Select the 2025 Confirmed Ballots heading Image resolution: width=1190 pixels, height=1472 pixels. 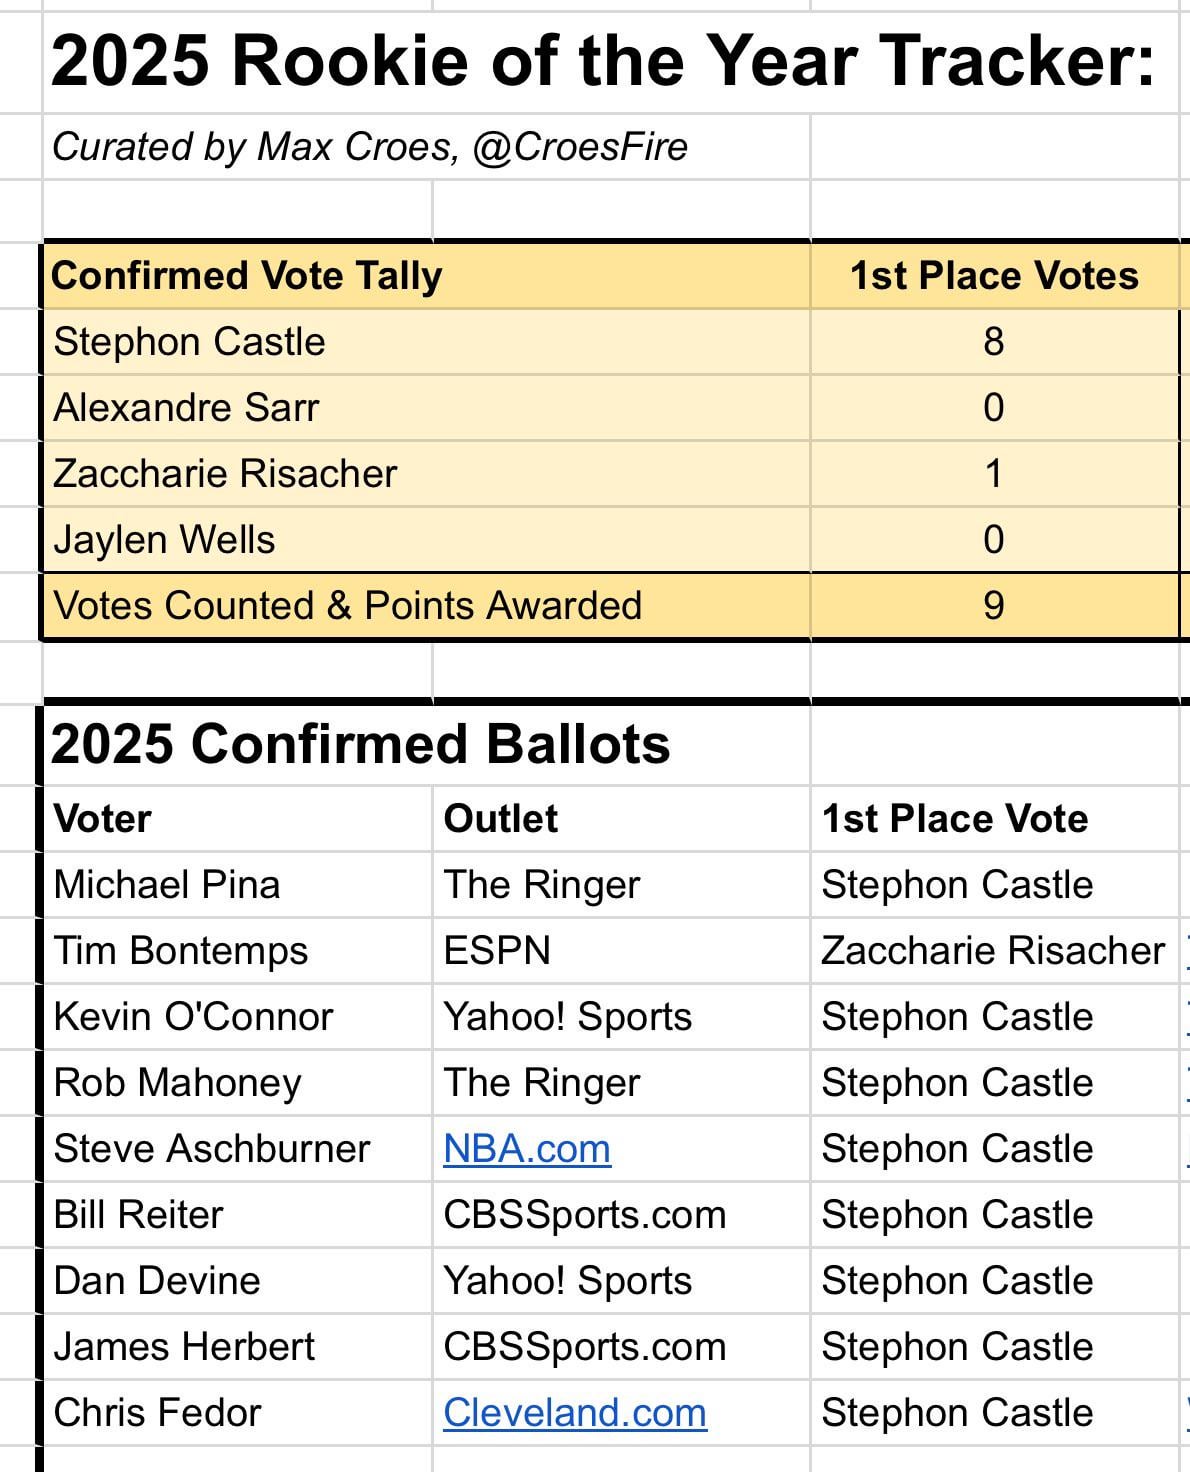point(360,745)
